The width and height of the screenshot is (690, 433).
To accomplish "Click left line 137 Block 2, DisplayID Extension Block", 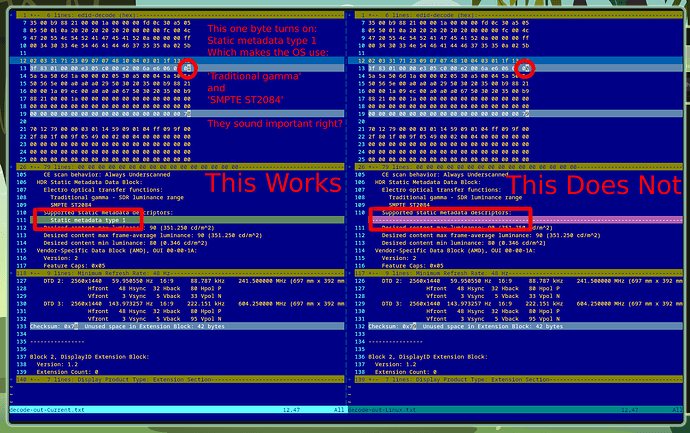I will click(89, 357).
